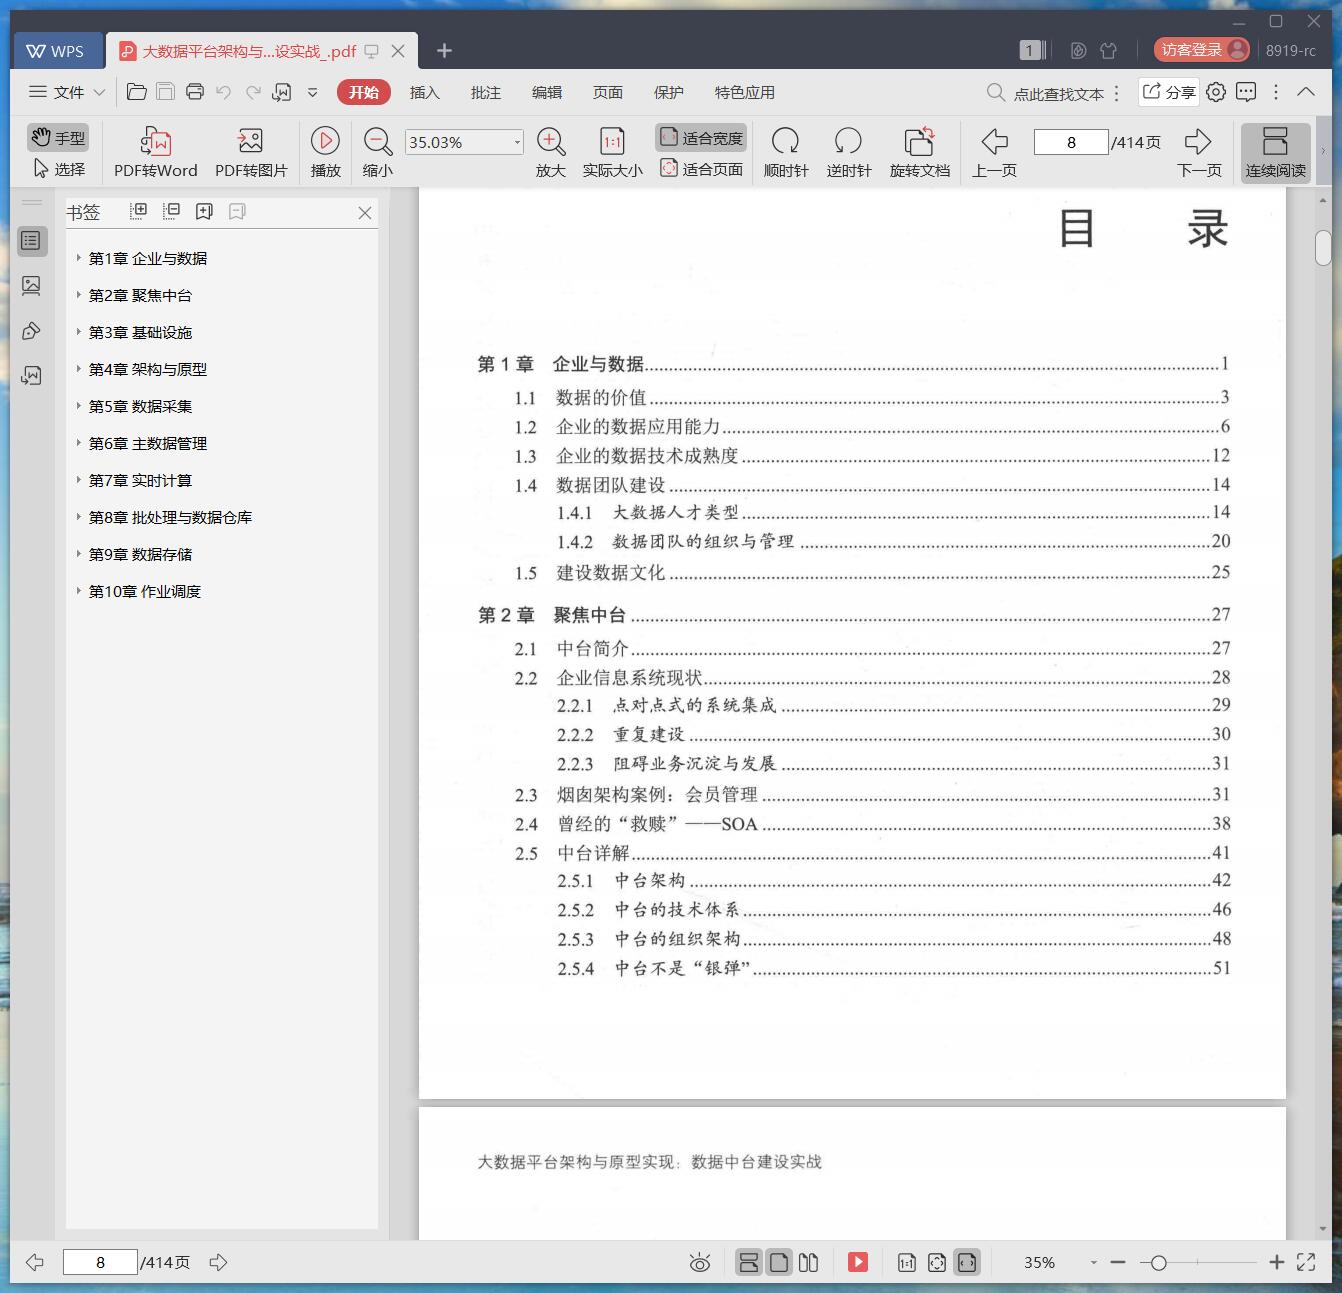Screen dimensions: 1342x1293
Task: Click the page number field in toolbar
Action: [1071, 142]
